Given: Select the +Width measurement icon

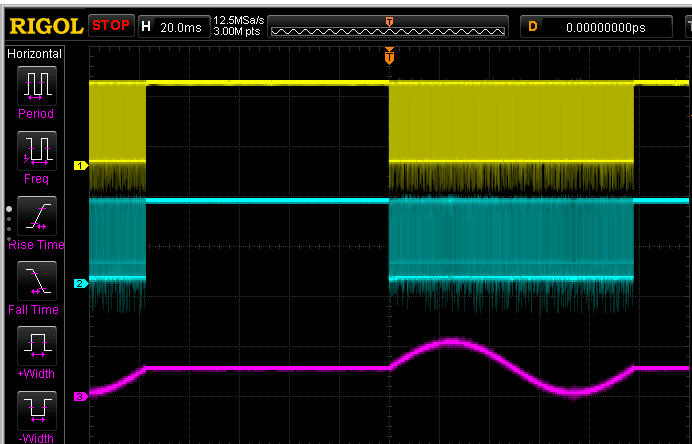Looking at the screenshot, I should tap(37, 346).
